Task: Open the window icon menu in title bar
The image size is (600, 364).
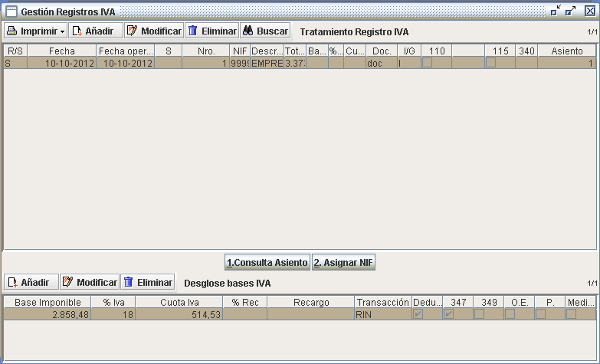Action: point(11,12)
